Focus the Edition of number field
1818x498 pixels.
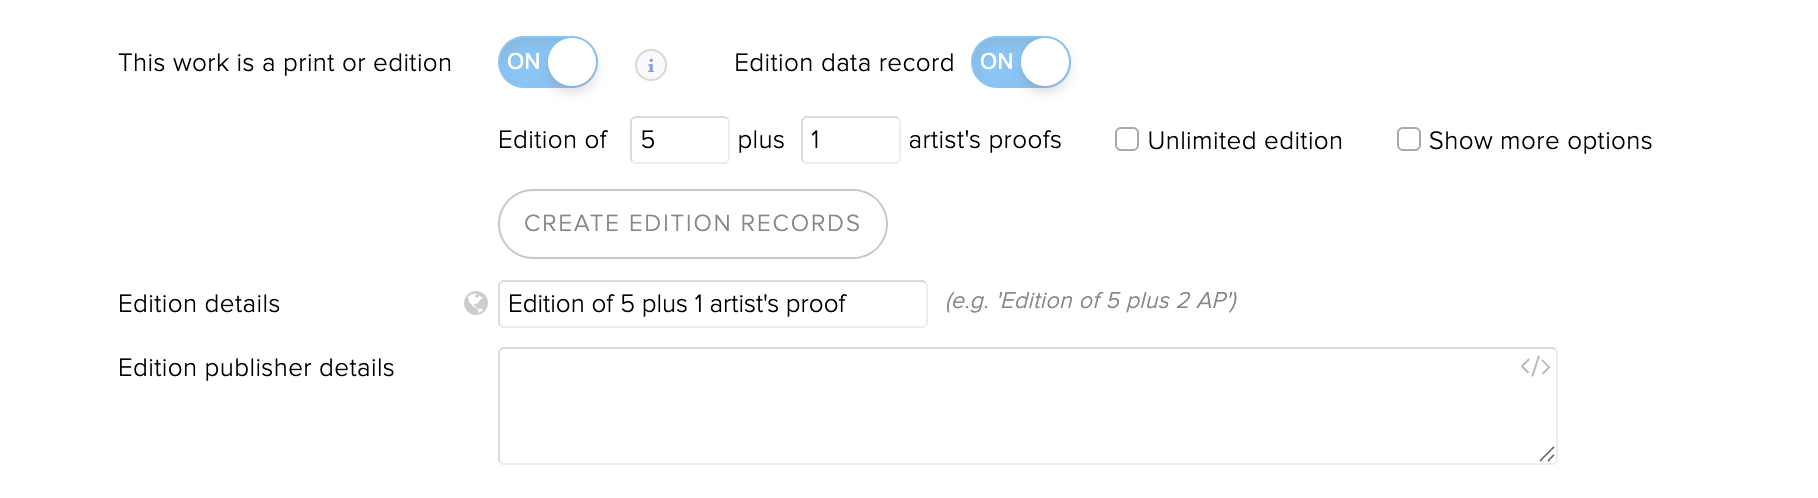(680, 140)
